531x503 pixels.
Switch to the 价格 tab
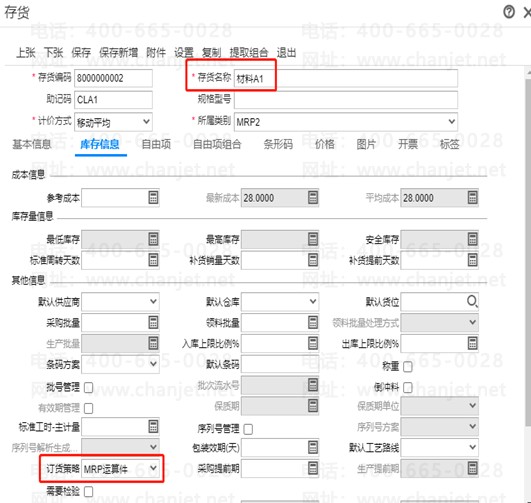click(x=325, y=144)
